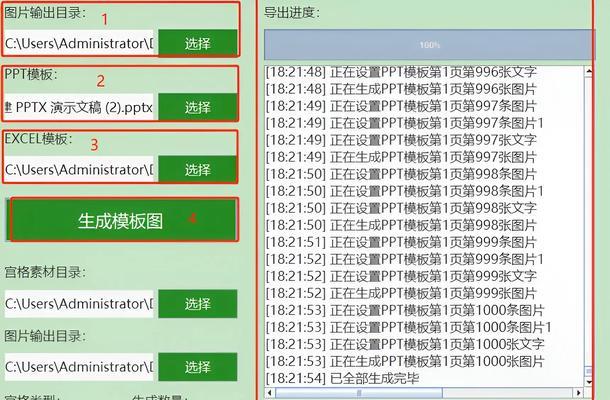Select log line 正在生成PPT模板第1页第998张图片

pyautogui.click(x=401, y=225)
